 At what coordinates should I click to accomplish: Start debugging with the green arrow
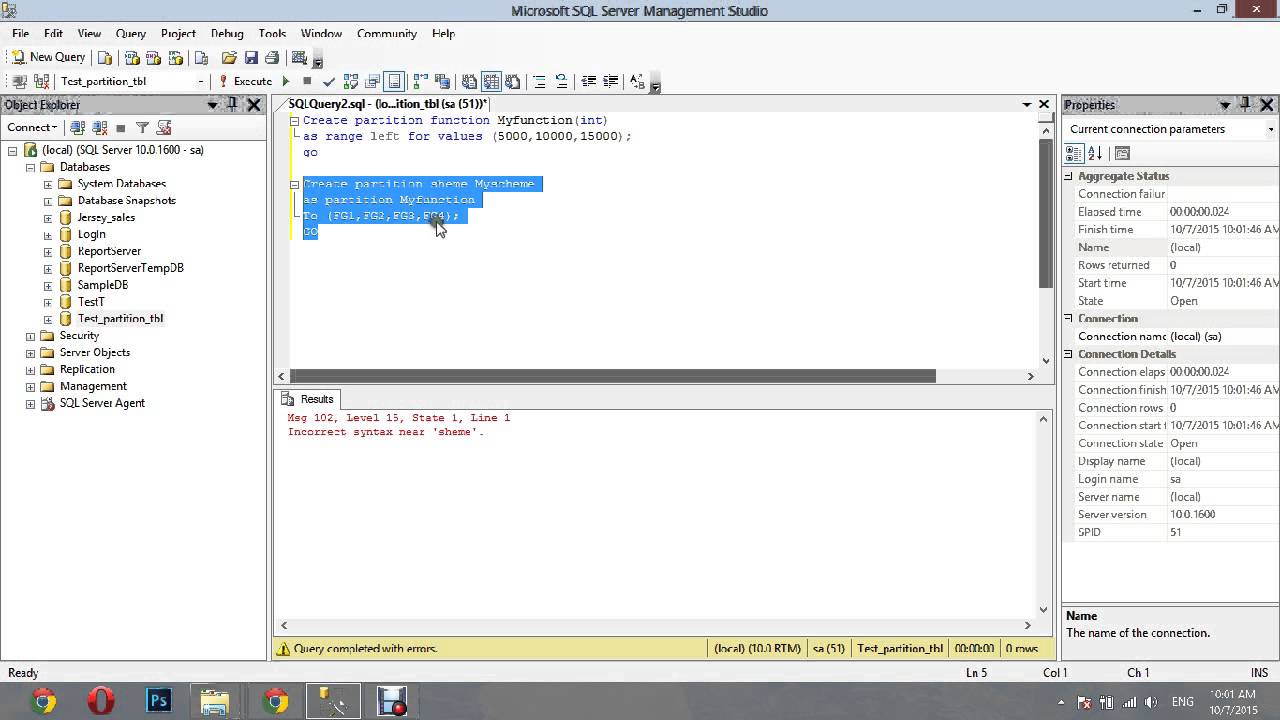point(286,81)
